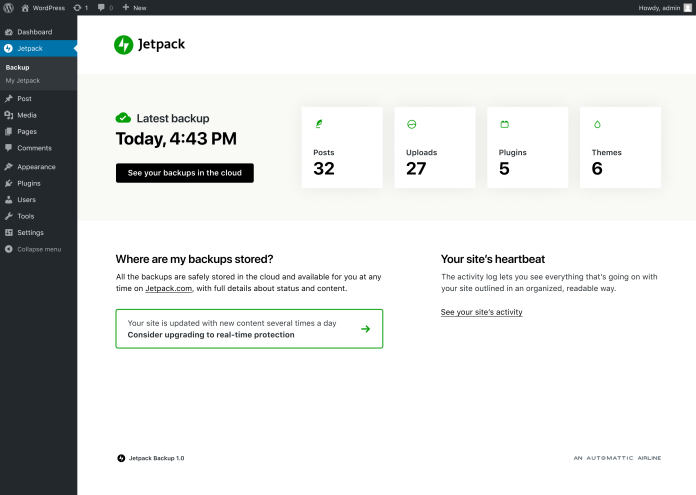Click the Themes count 6
The height and width of the screenshot is (495, 696).
[597, 168]
